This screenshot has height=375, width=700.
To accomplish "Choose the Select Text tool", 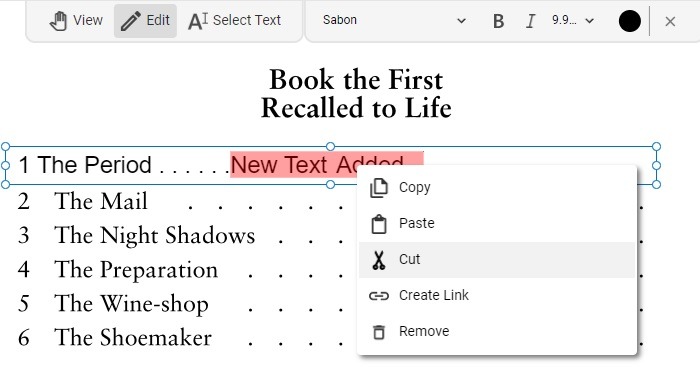I will tap(234, 21).
